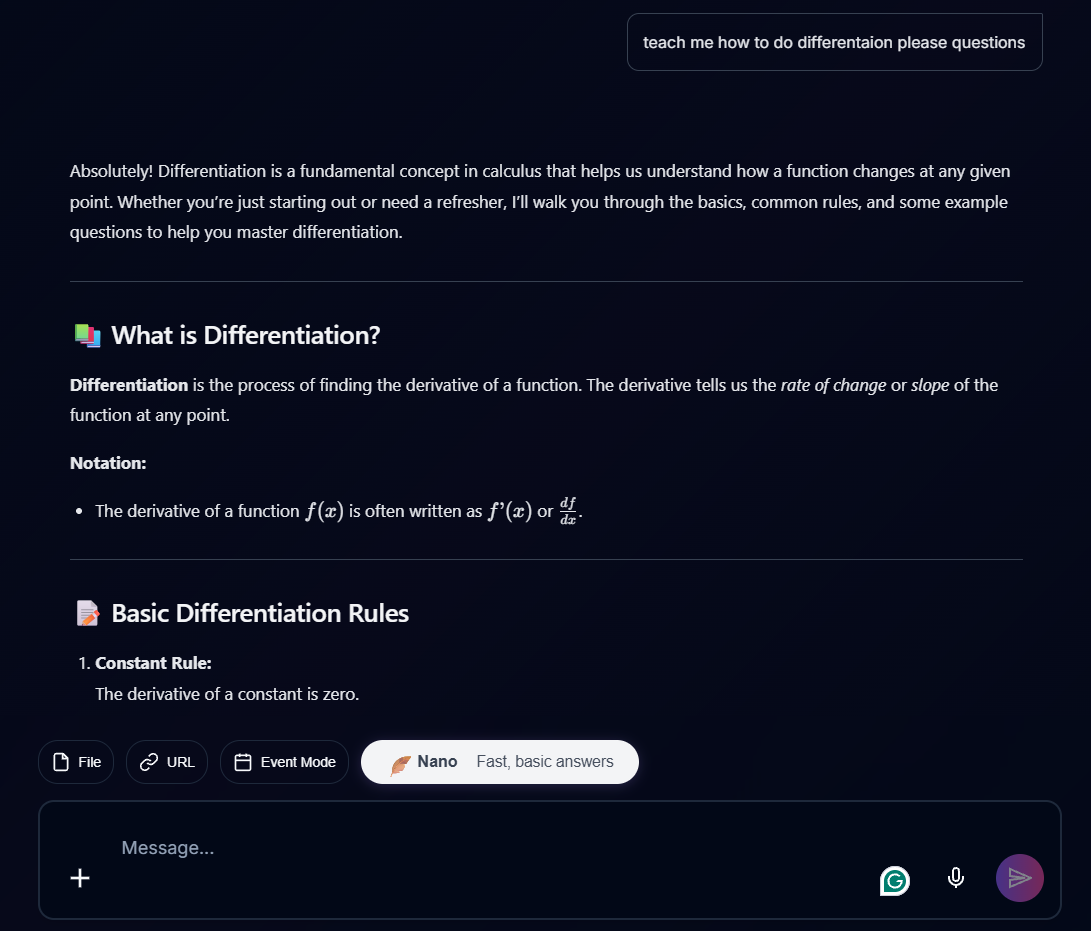Screen dimensions: 1091x931
Task: Click the memo emoji beside 'Basic Differentiation Rules'
Action: pos(87,612)
